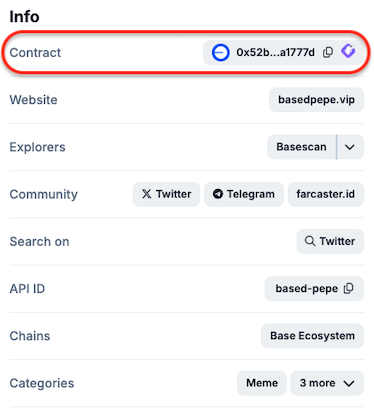Search for the token on Twitter
374x417 pixels.
(x=330, y=241)
